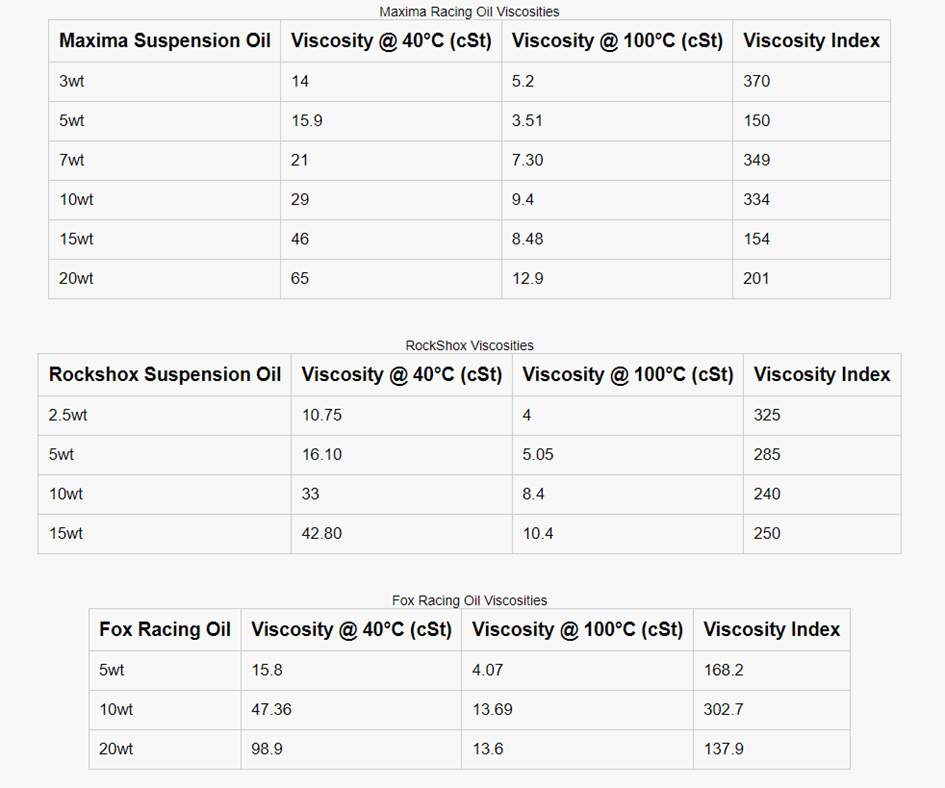The image size is (945, 788).
Task: Click the Fox Racing Oil Viscosities caption
Action: coord(469,601)
